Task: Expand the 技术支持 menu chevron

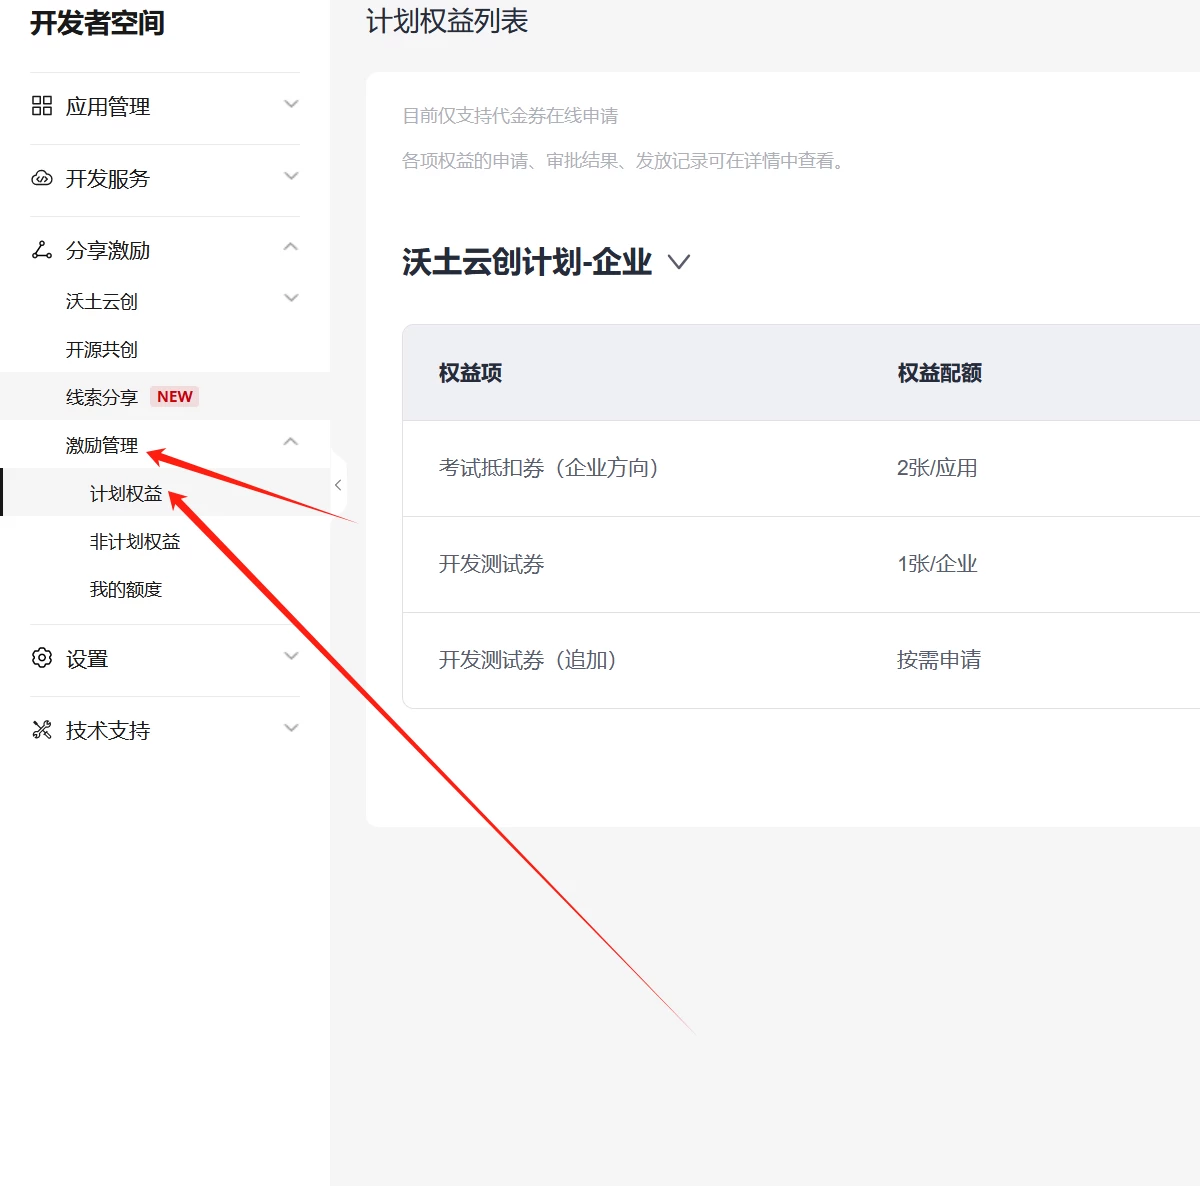Action: point(291,728)
